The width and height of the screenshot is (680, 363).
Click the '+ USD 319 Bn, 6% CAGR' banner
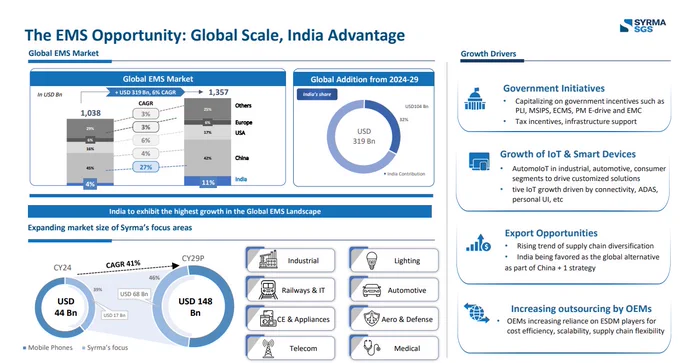(x=146, y=92)
